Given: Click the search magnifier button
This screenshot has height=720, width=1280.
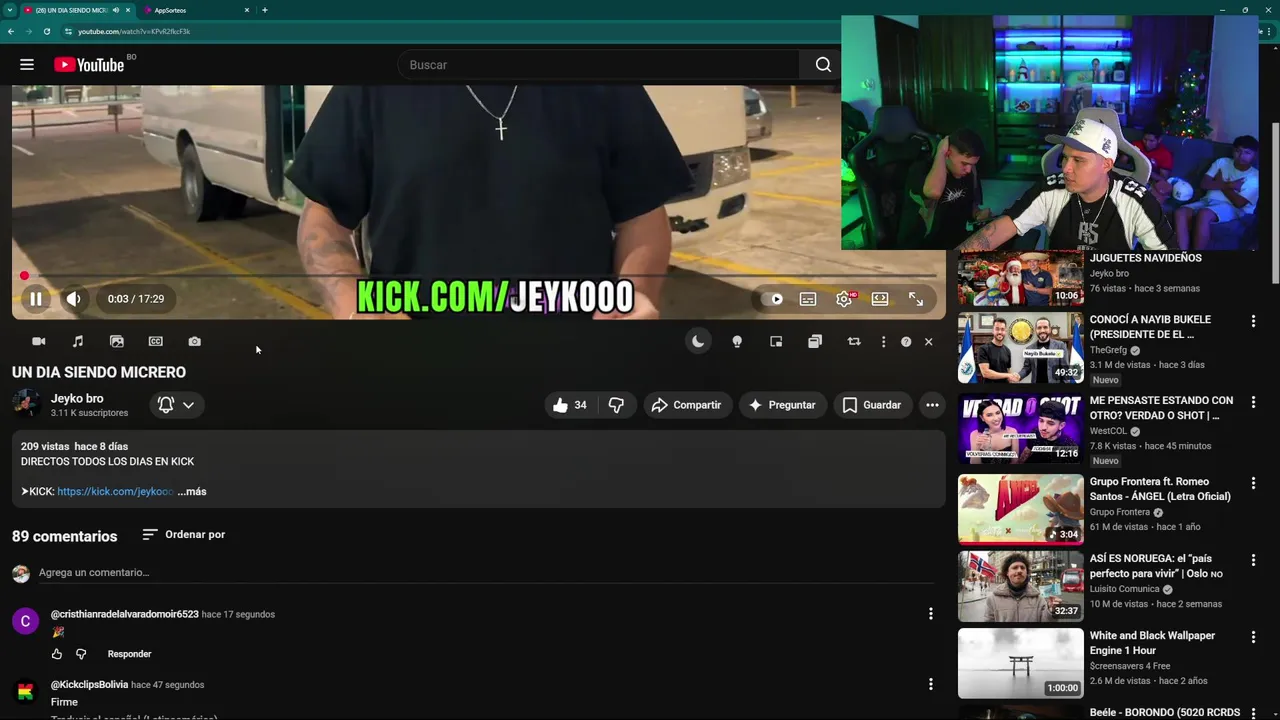Looking at the screenshot, I should tap(823, 65).
